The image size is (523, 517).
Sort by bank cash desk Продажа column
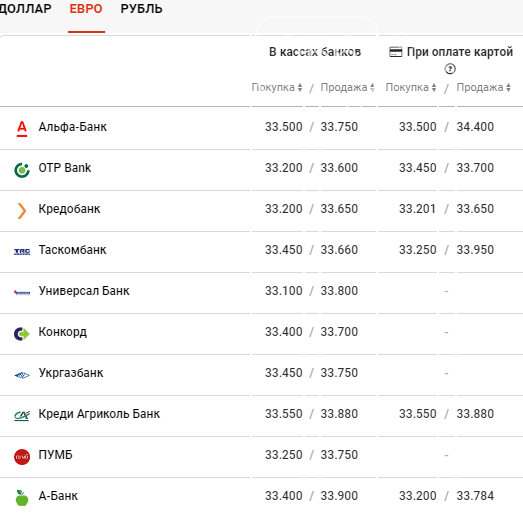[348, 87]
